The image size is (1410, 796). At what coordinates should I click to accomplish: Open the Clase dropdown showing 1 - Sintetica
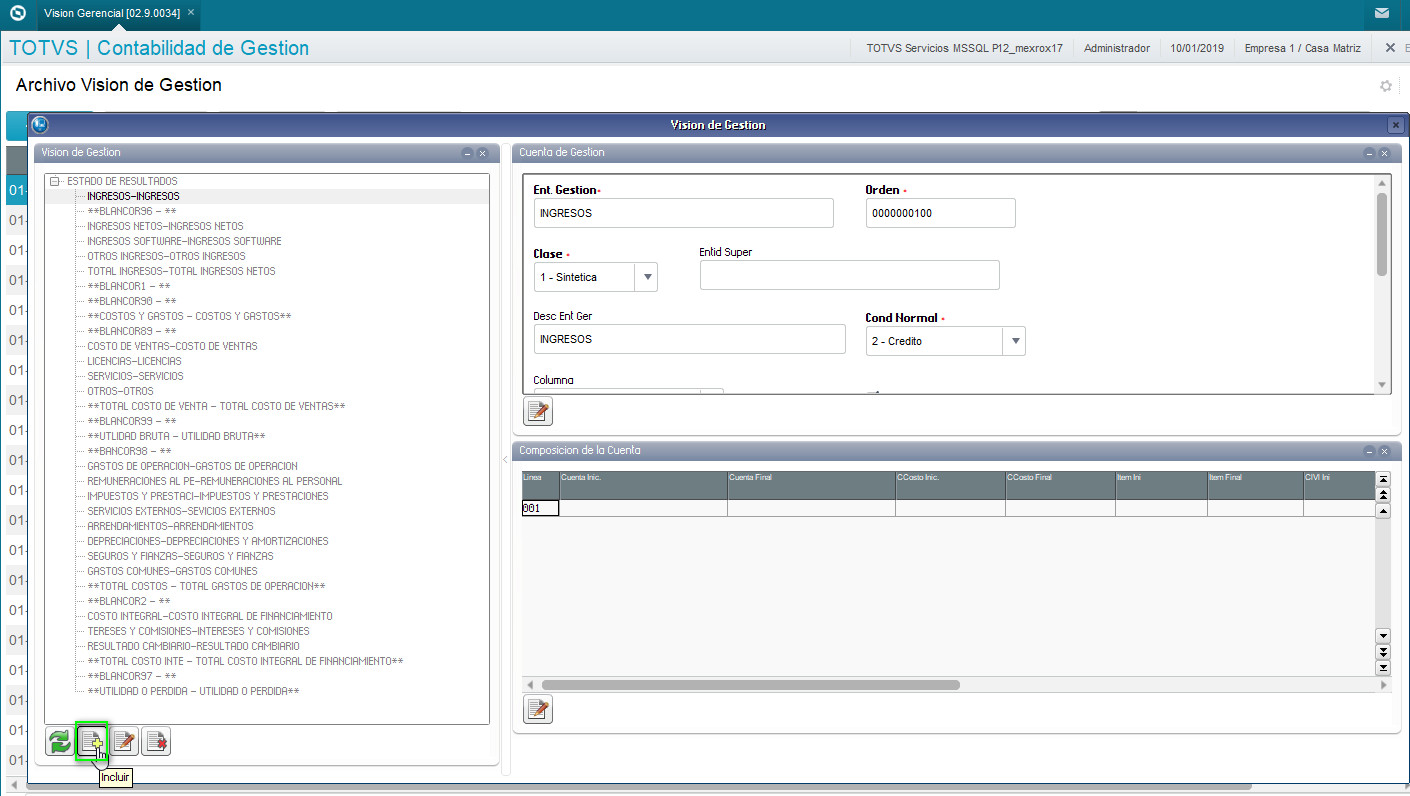(x=646, y=277)
